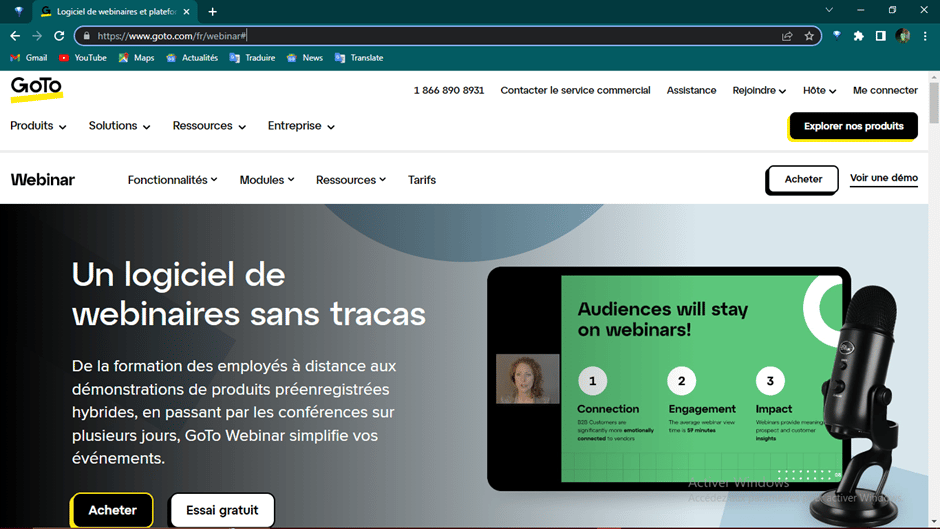This screenshot has height=529, width=940.
Task: Bookmark this page with the star icon
Action: (809, 36)
